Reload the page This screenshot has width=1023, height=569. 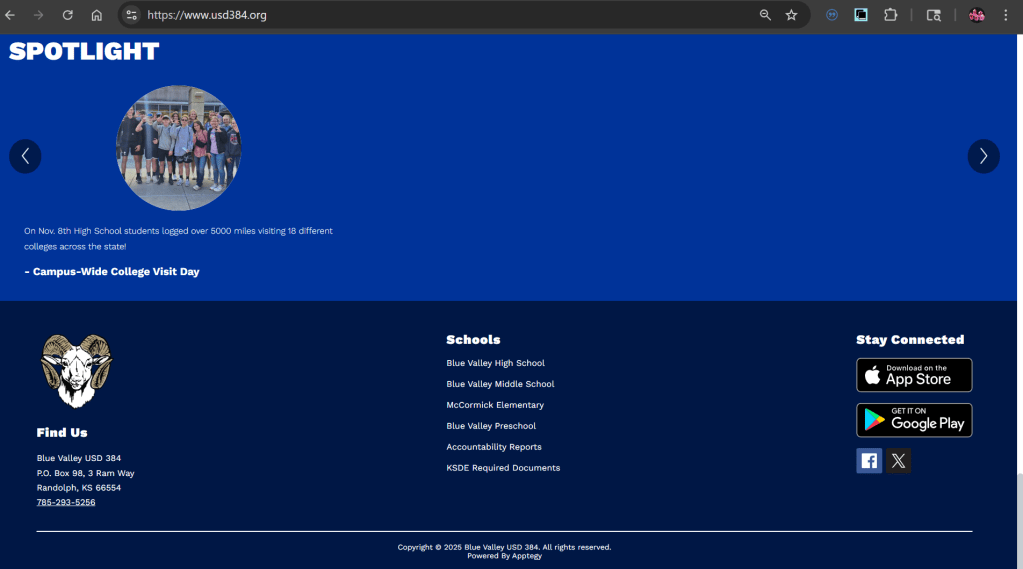click(x=68, y=15)
